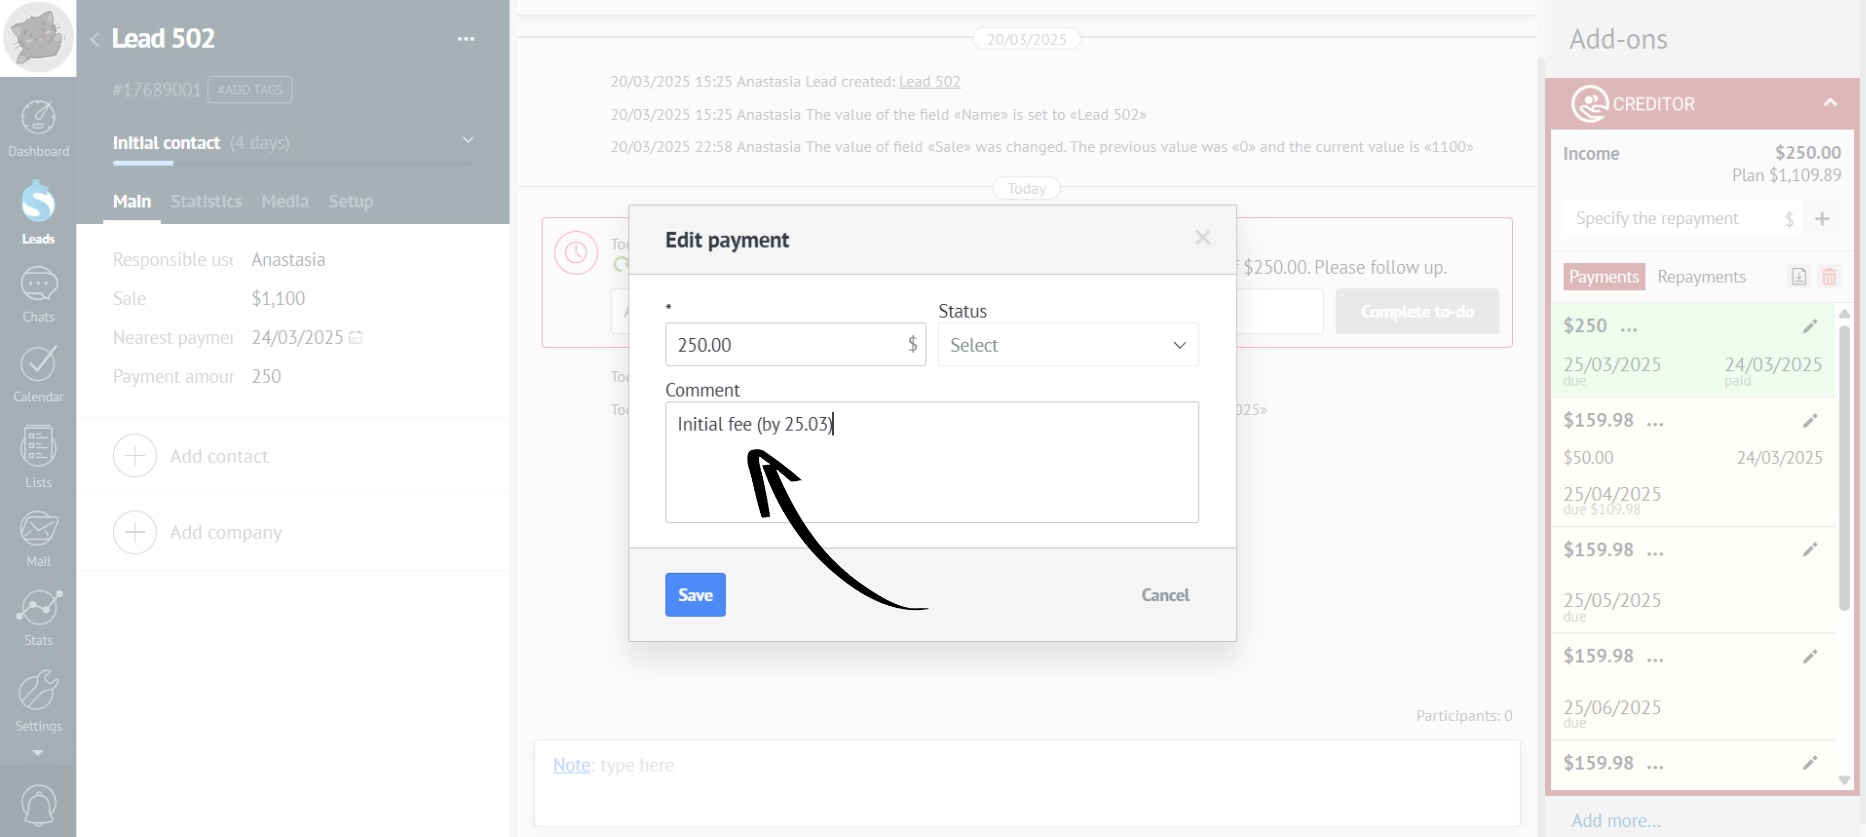
Task: Open the Add more add-ons link
Action: 1615,821
